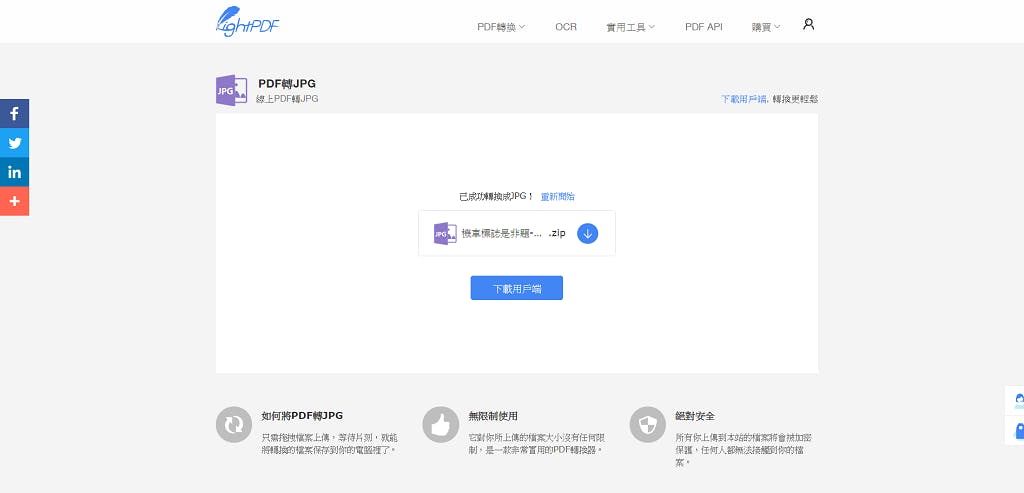Screen dimensions: 1024x493
Task: Select the converted zip file name
Action: tap(513, 233)
